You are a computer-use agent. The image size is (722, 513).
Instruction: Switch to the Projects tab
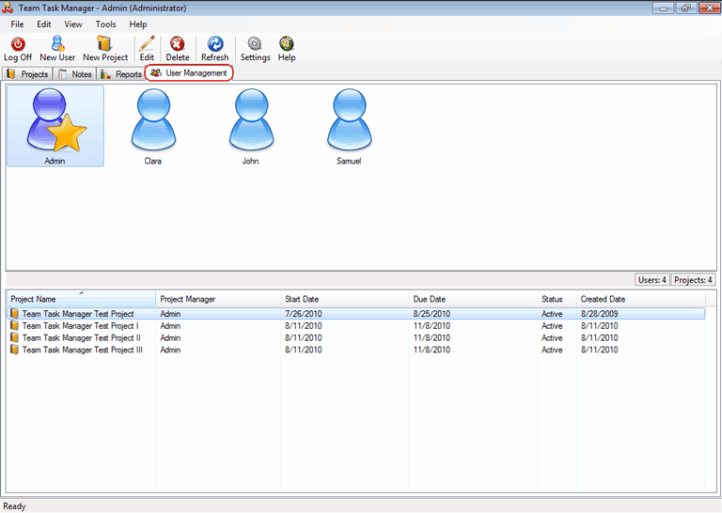[x=28, y=74]
